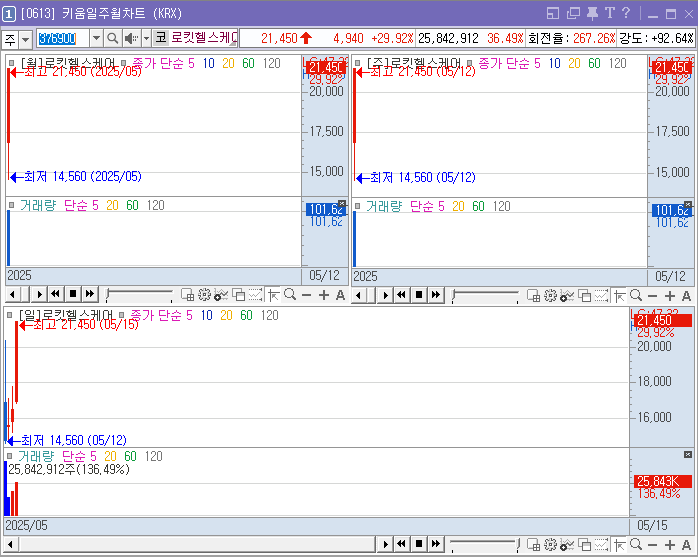Image resolution: width=698 pixels, height=557 pixels.
Task: Toggle the square marker beside [주]로킷헬스케어 title
Action: coord(357,64)
